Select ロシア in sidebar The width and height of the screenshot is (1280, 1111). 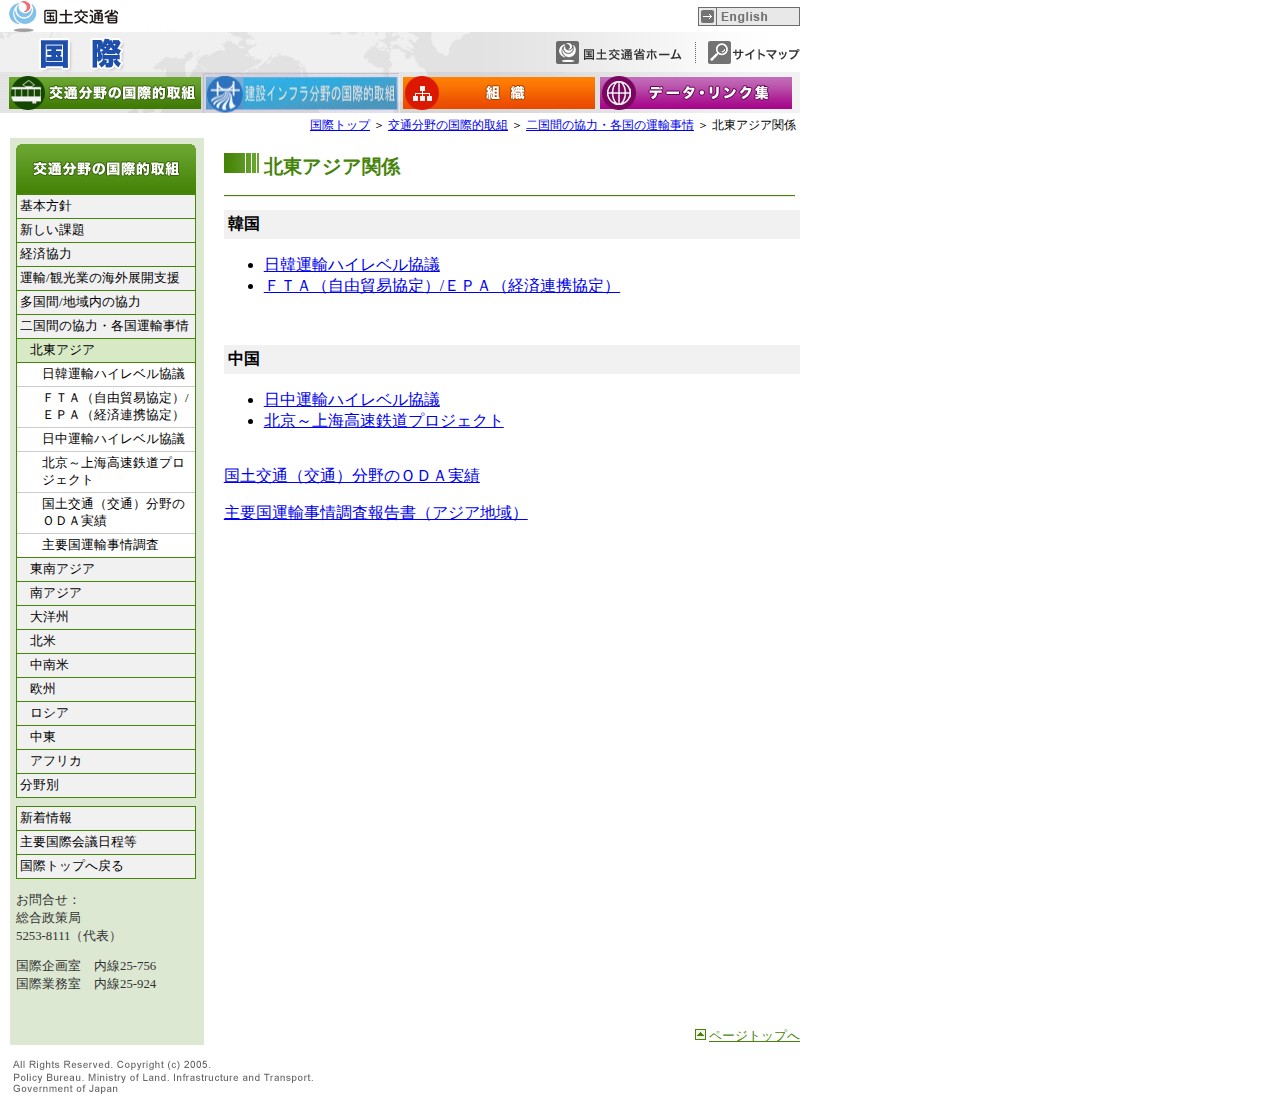106,713
